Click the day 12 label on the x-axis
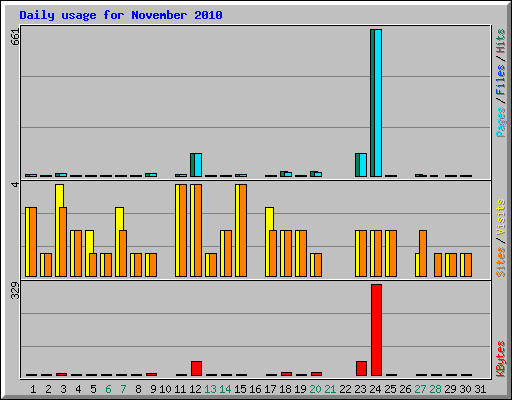512x400 pixels. click(195, 389)
